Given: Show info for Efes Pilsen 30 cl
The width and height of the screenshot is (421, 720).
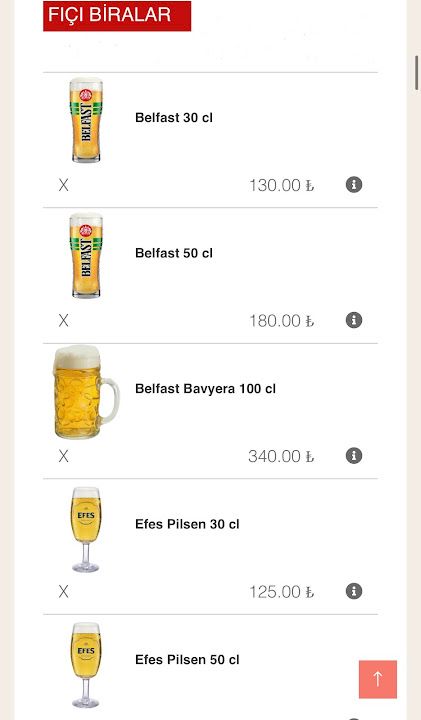Looking at the screenshot, I should [354, 591].
